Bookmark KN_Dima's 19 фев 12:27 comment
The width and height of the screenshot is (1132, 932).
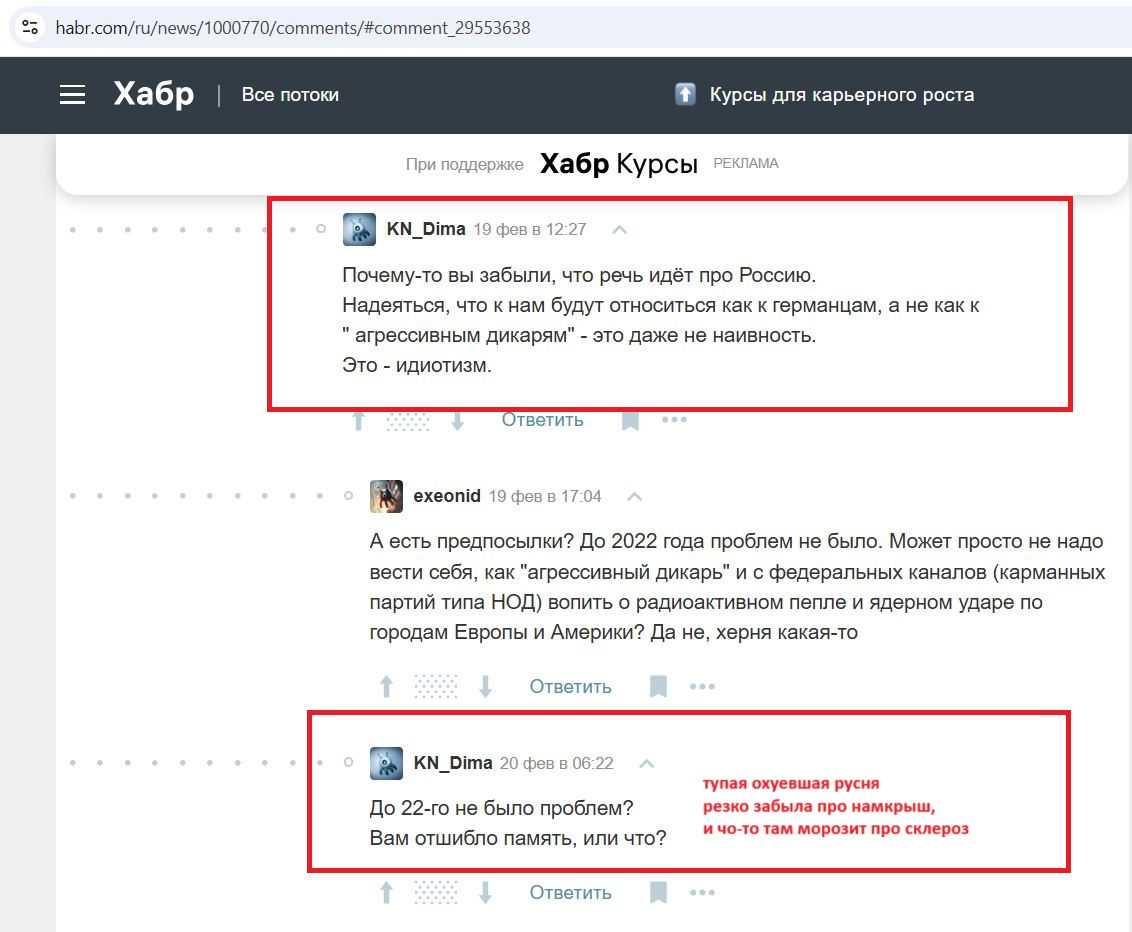click(x=630, y=420)
